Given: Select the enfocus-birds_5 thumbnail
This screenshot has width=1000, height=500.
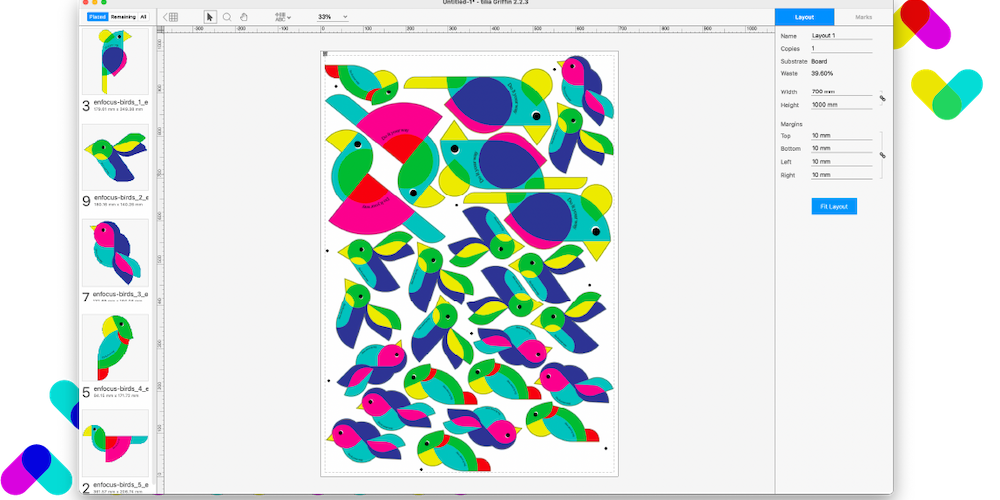Looking at the screenshot, I should pos(115,443).
